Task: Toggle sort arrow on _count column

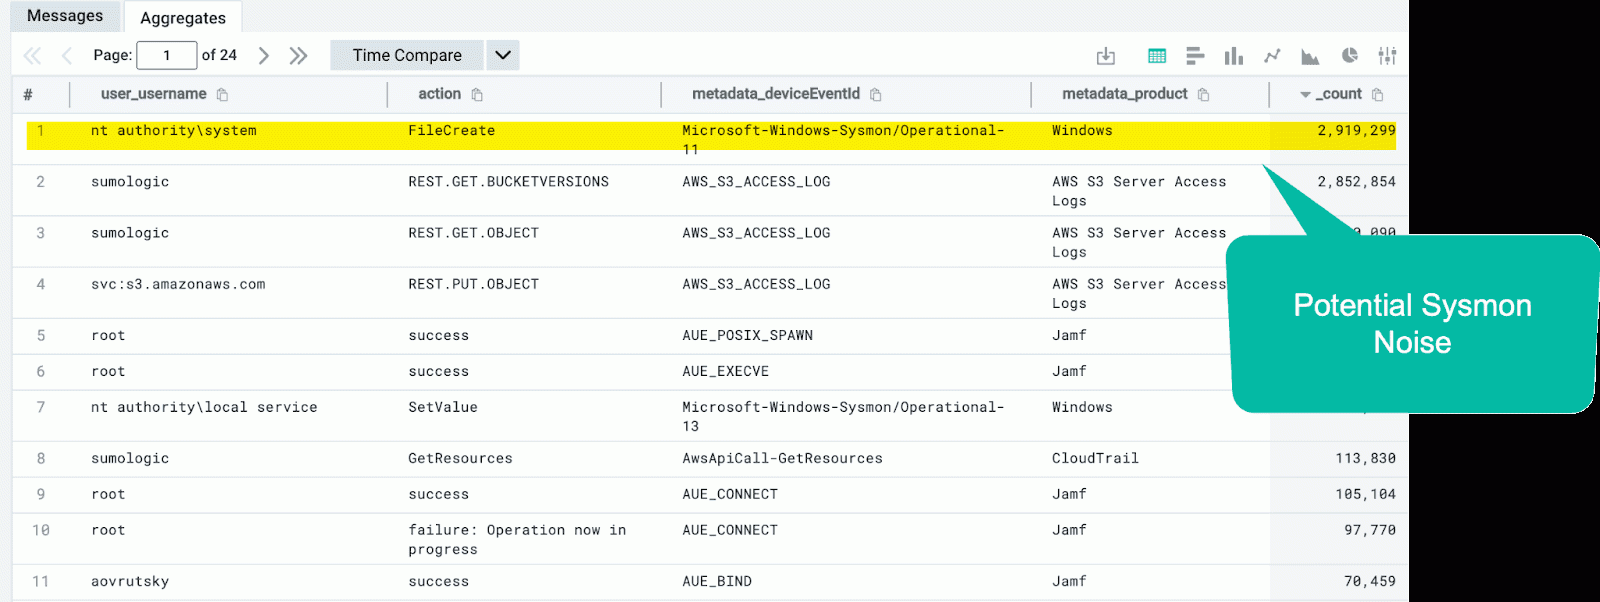Action: point(1305,95)
